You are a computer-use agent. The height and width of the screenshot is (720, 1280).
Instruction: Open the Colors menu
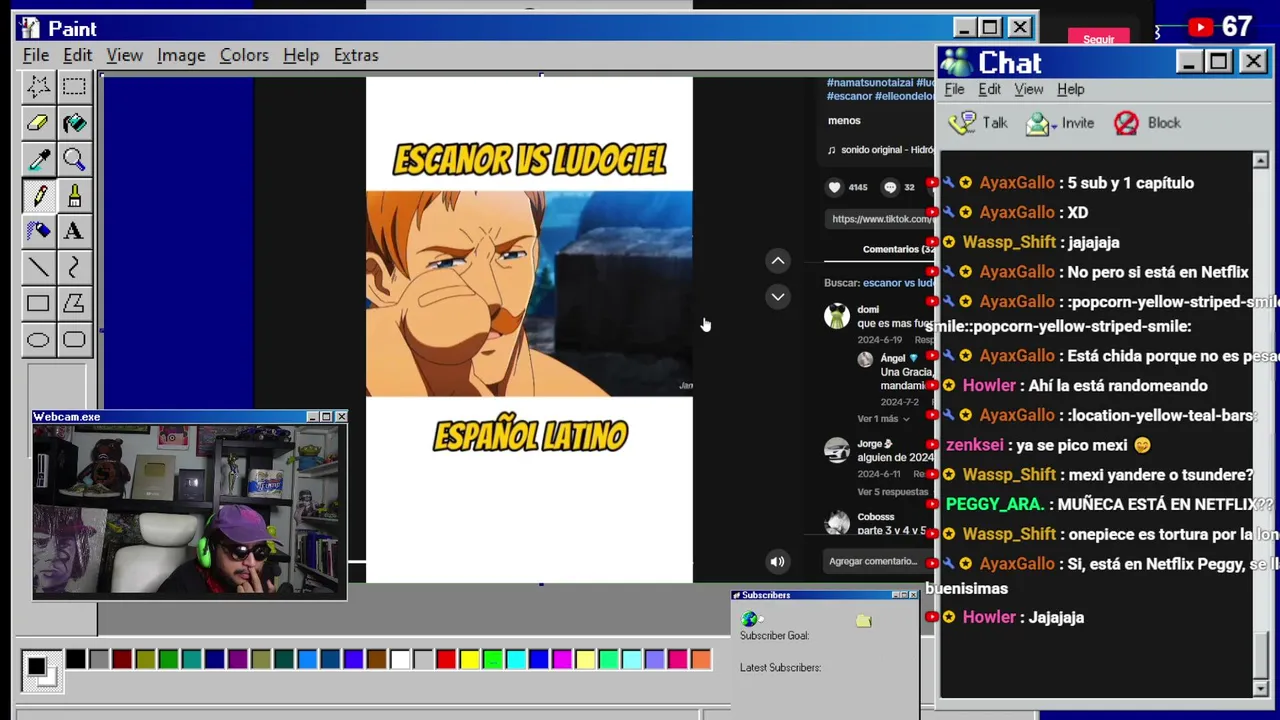tap(244, 55)
